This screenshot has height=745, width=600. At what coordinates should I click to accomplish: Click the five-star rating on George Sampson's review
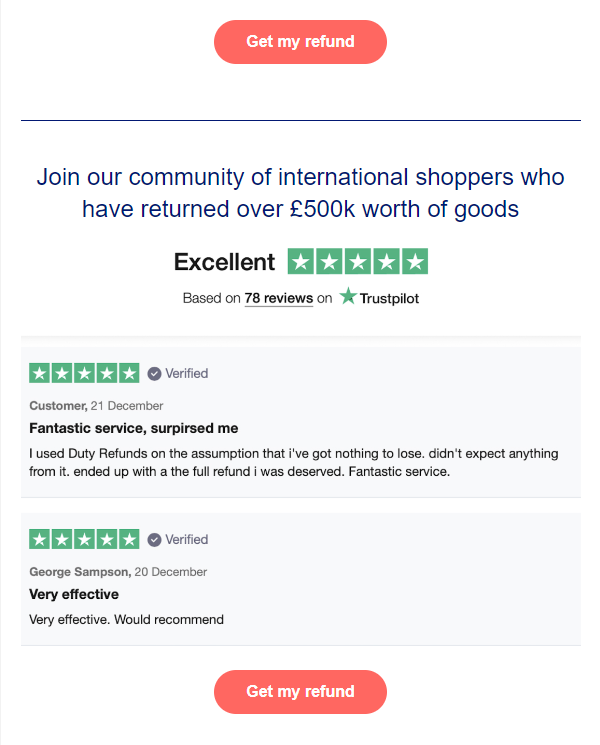[x=84, y=540]
